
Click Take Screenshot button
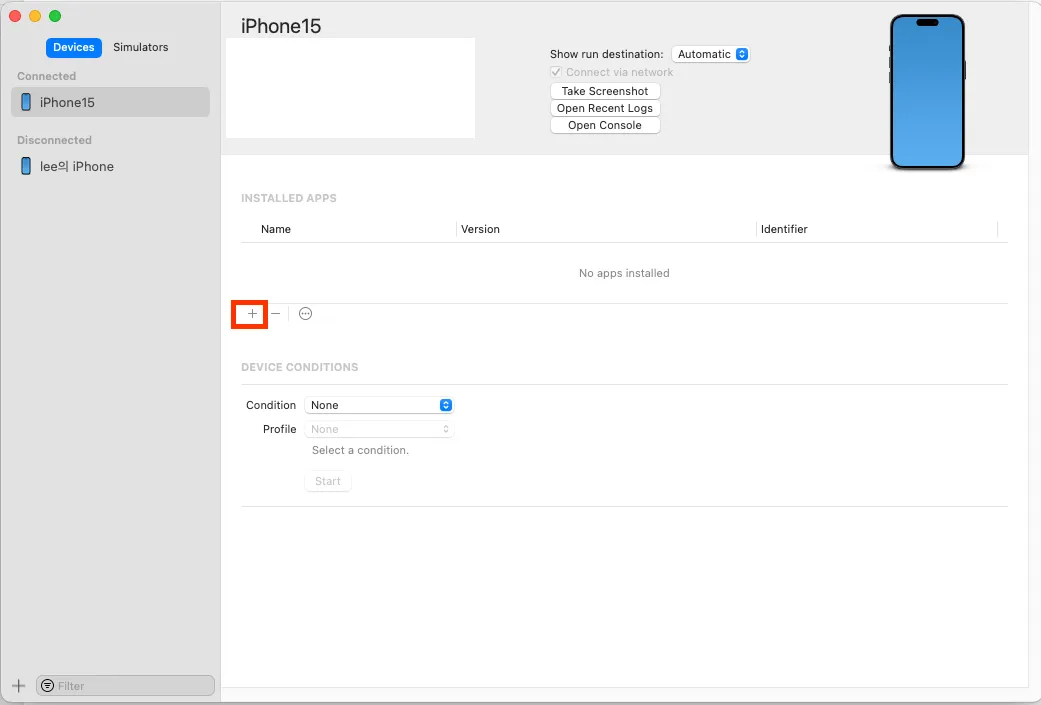[605, 91]
